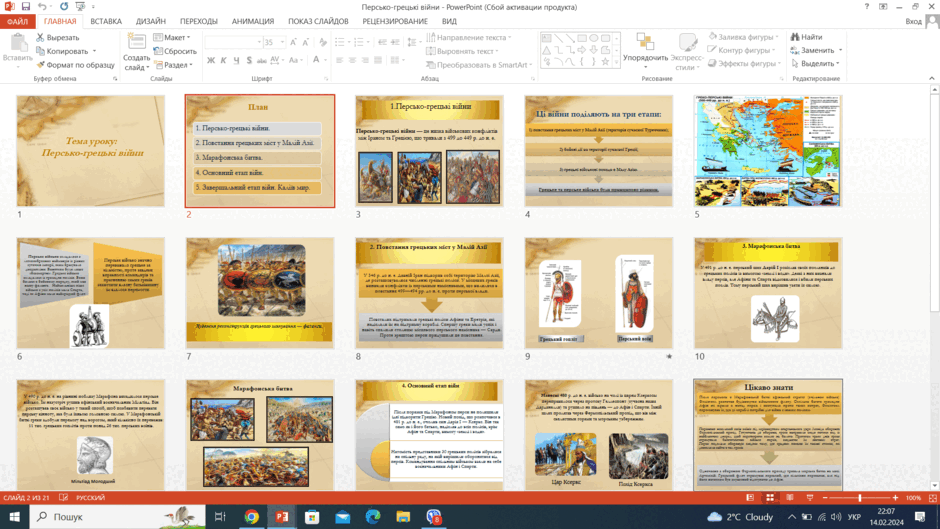The width and height of the screenshot is (940, 529).
Task: Open the font size 35 dropdown
Action: point(282,42)
